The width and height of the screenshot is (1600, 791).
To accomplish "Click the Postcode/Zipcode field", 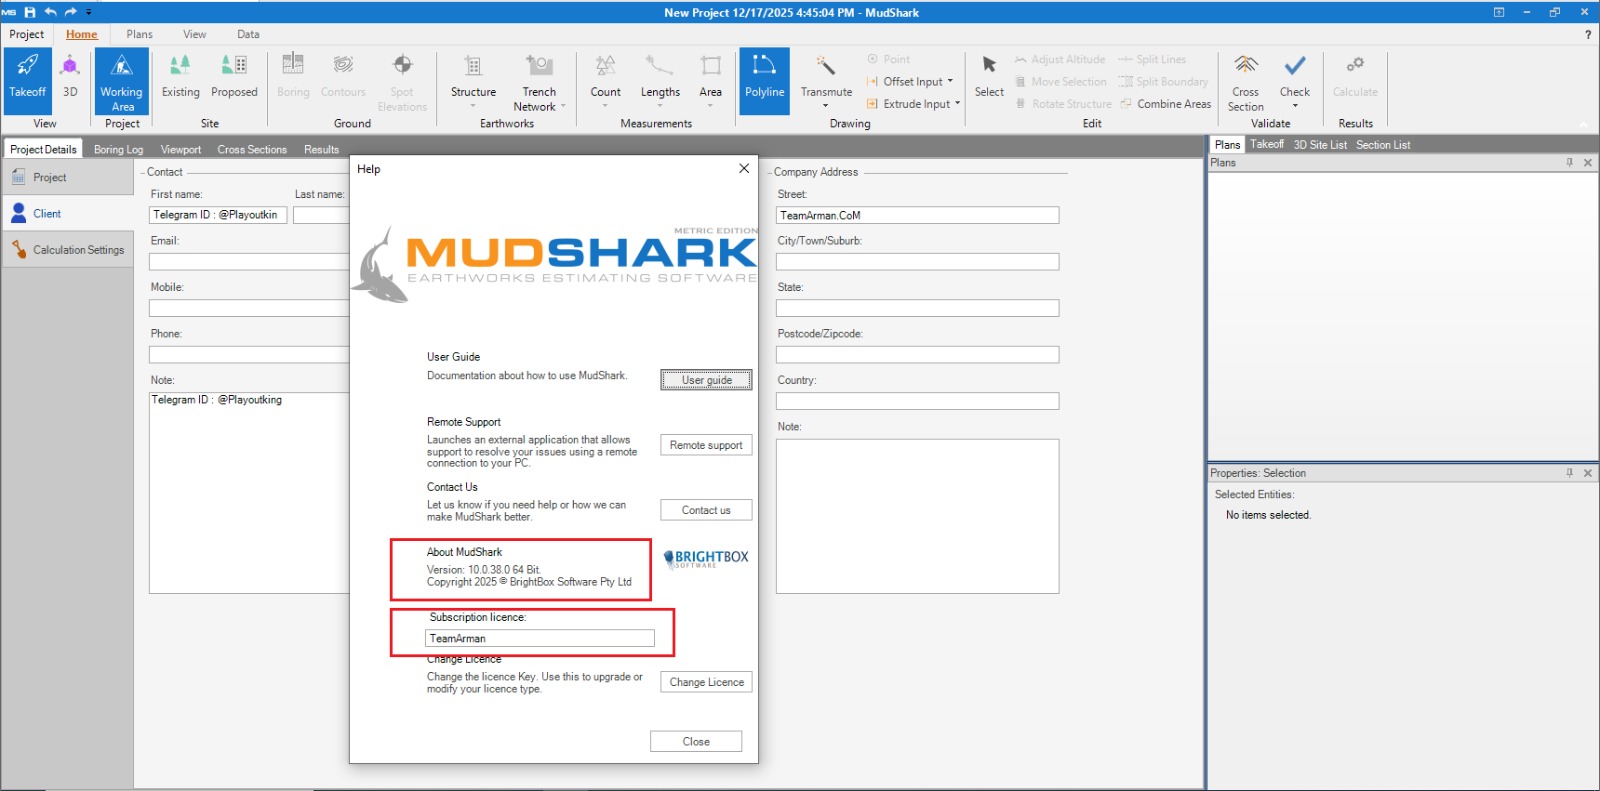I will coord(917,355).
